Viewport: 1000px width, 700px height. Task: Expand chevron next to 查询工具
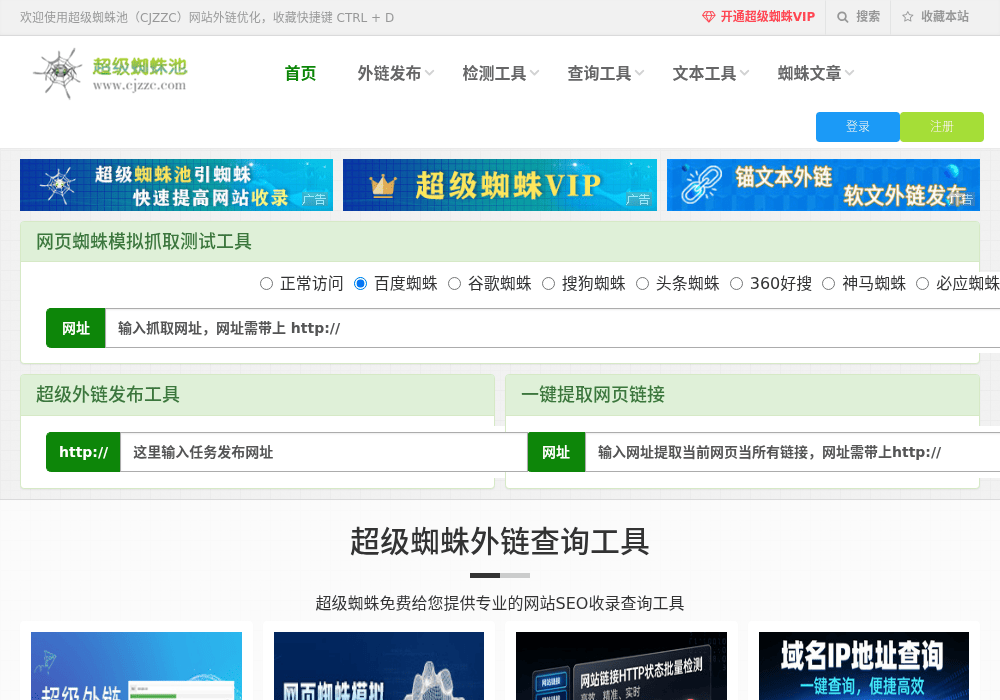(640, 73)
